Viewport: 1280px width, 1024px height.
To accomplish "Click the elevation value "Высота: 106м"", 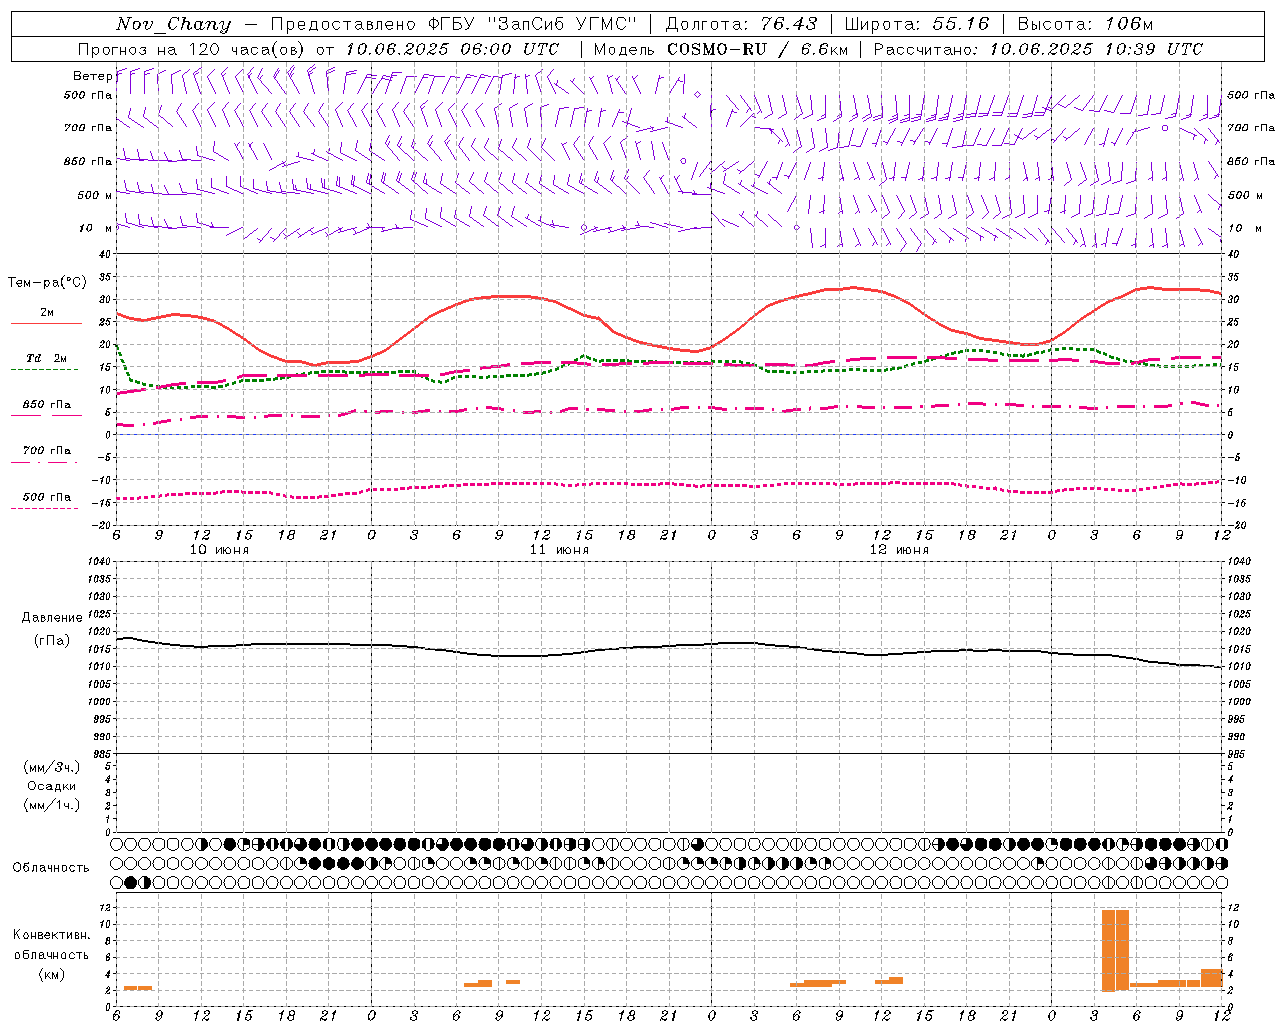I will 1085,24.
